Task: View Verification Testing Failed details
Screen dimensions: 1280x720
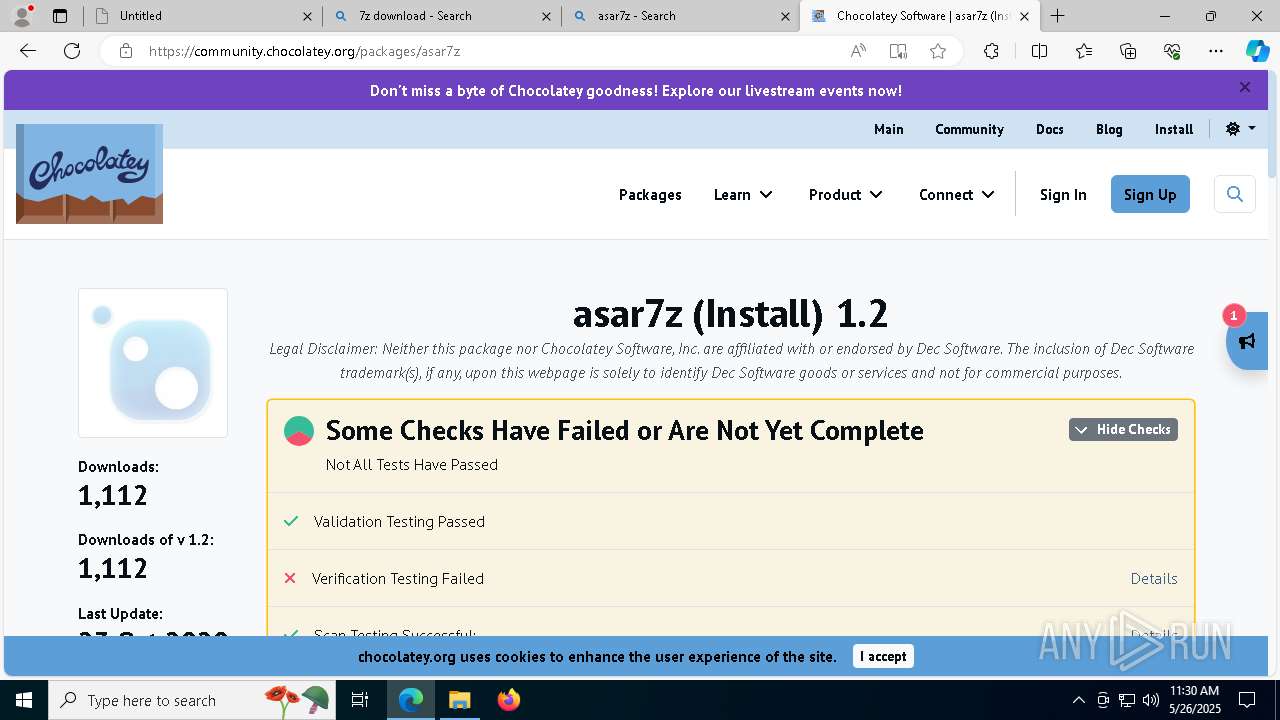Action: click(x=1154, y=578)
